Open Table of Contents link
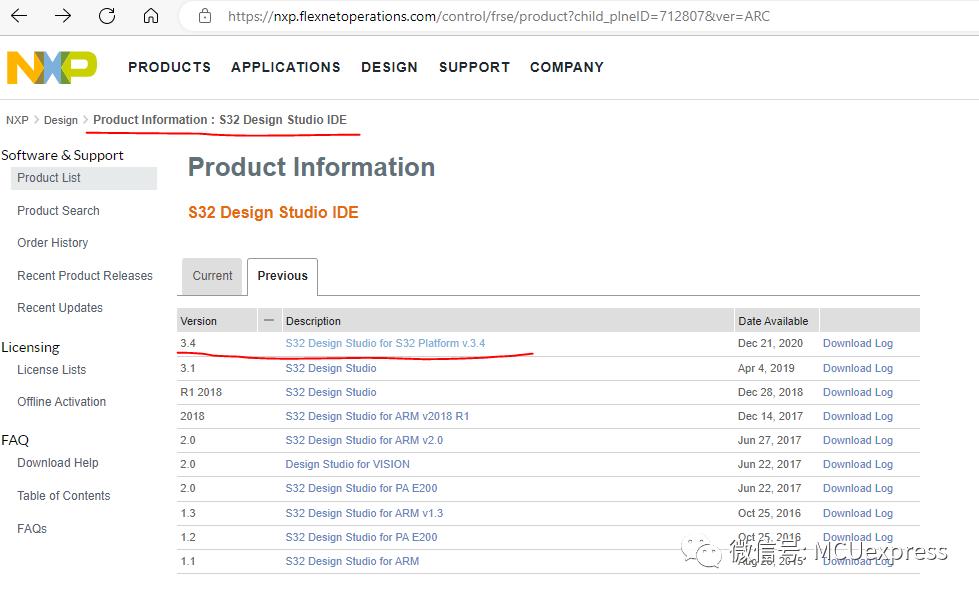This screenshot has height=596, width=979. pos(64,496)
